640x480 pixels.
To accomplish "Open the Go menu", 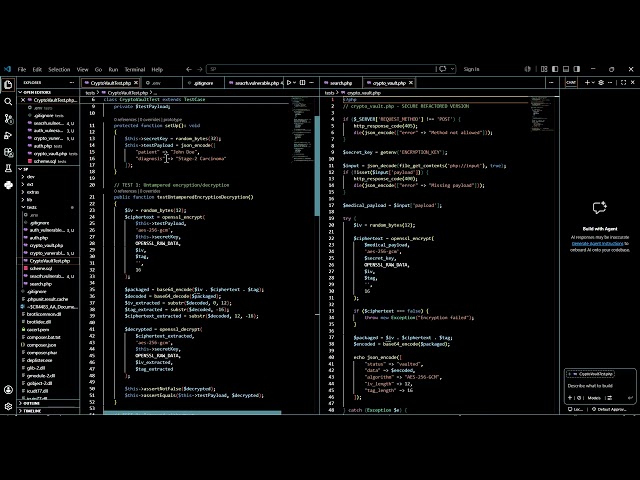I will pyautogui.click(x=98, y=69).
